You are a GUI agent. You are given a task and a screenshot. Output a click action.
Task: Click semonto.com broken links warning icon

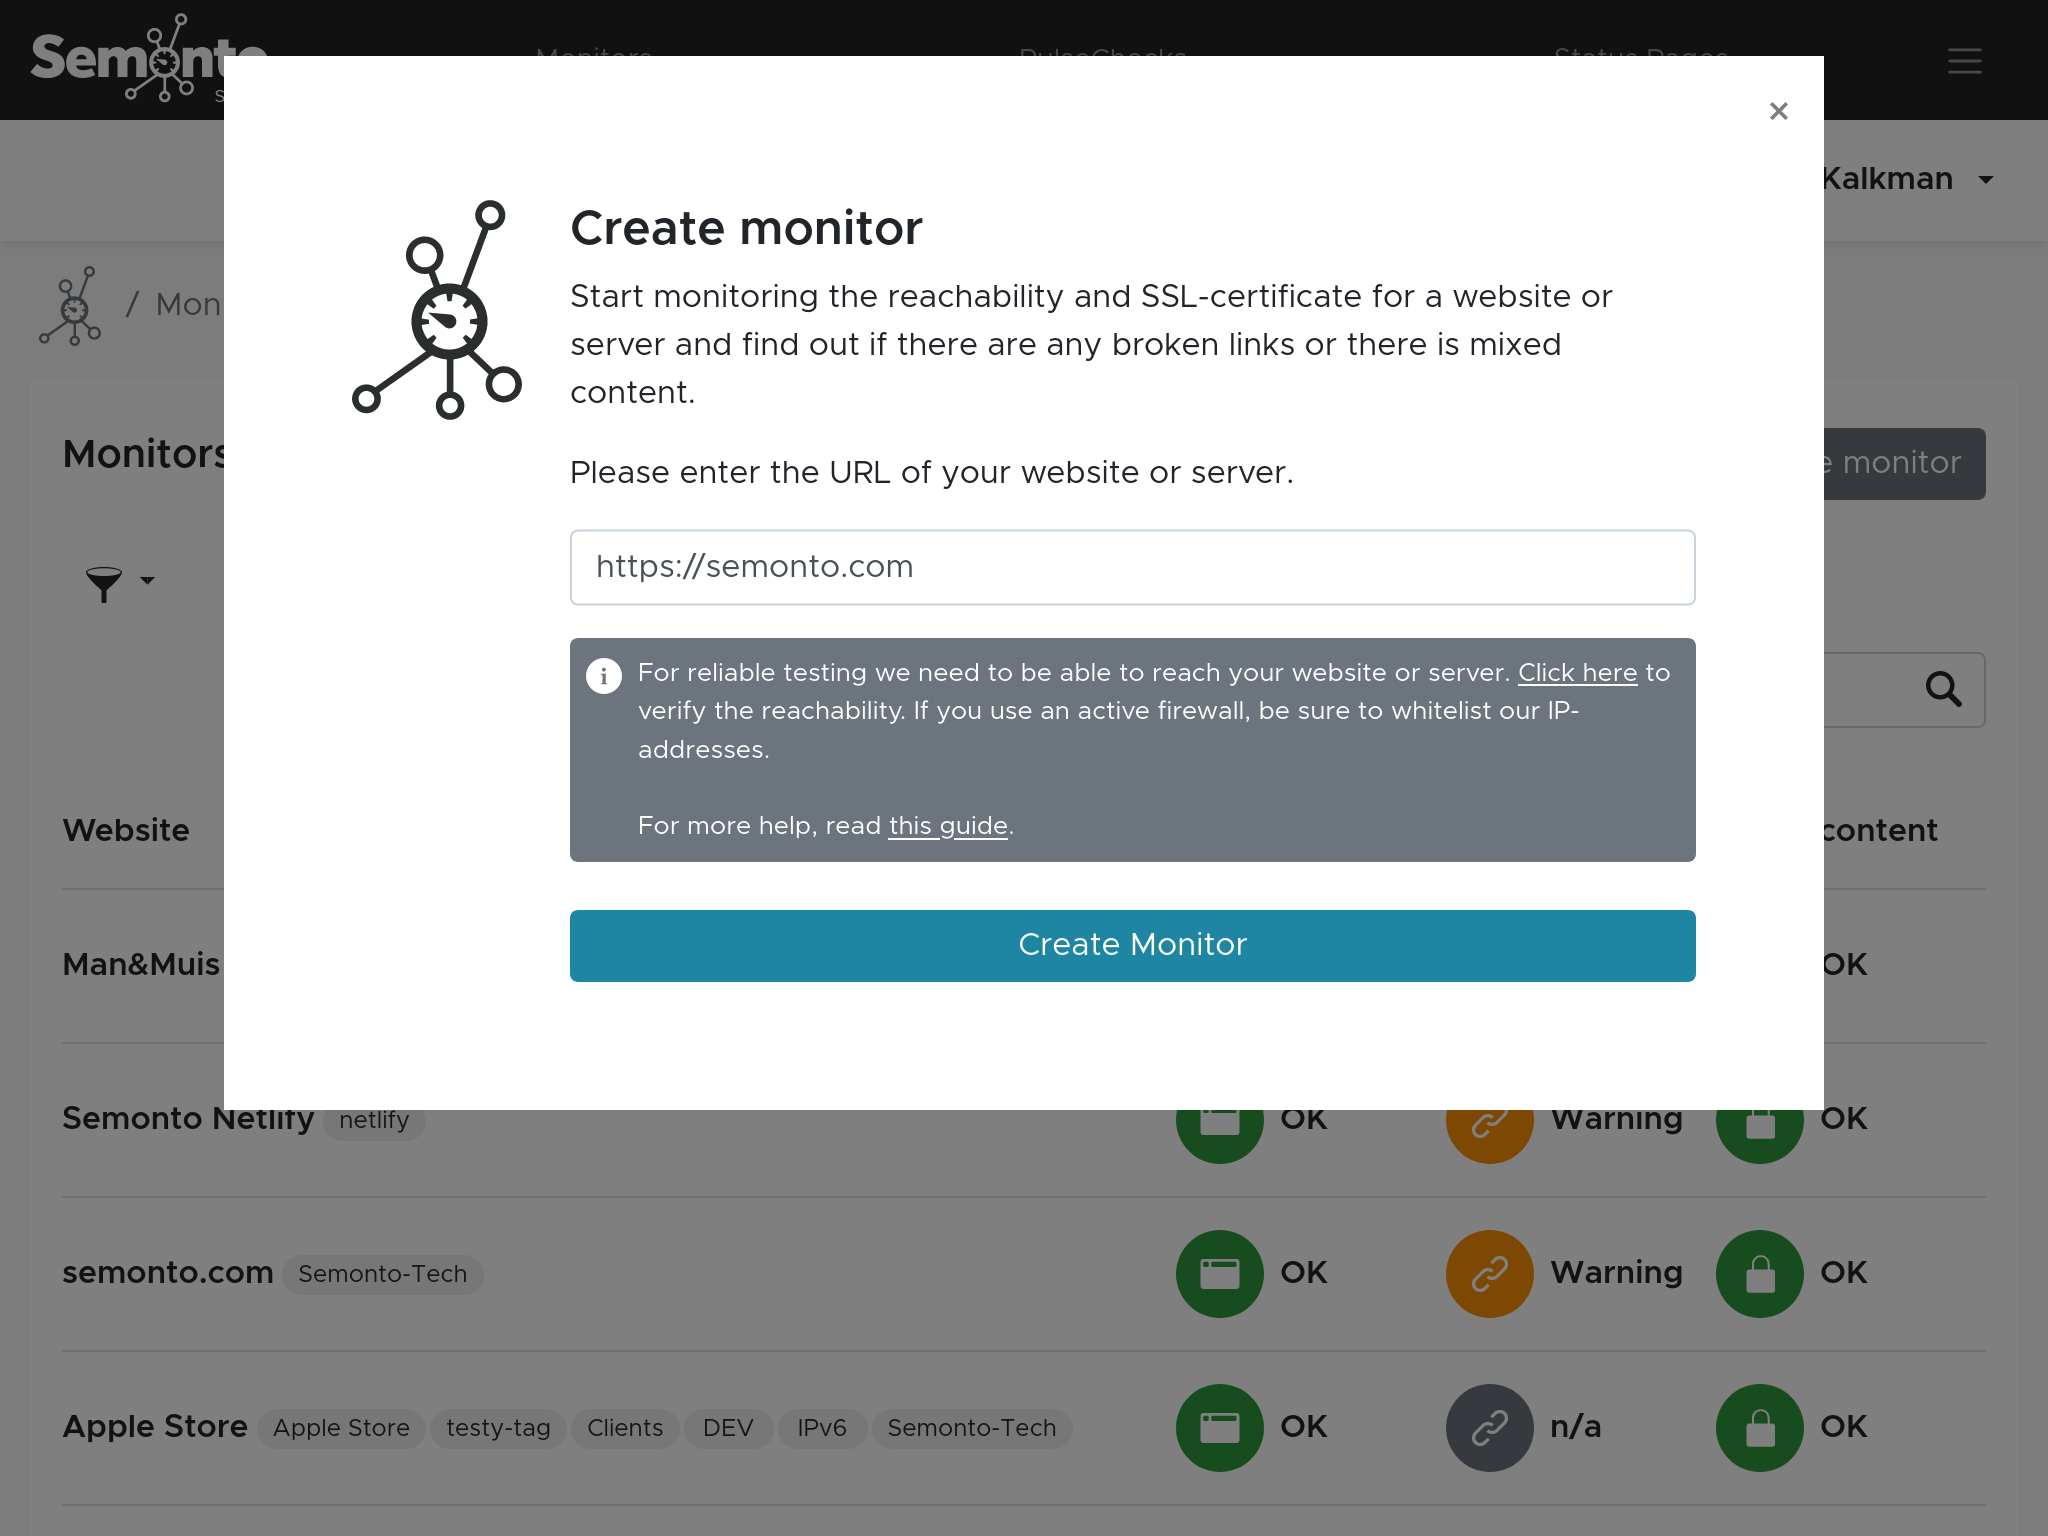point(1489,1273)
